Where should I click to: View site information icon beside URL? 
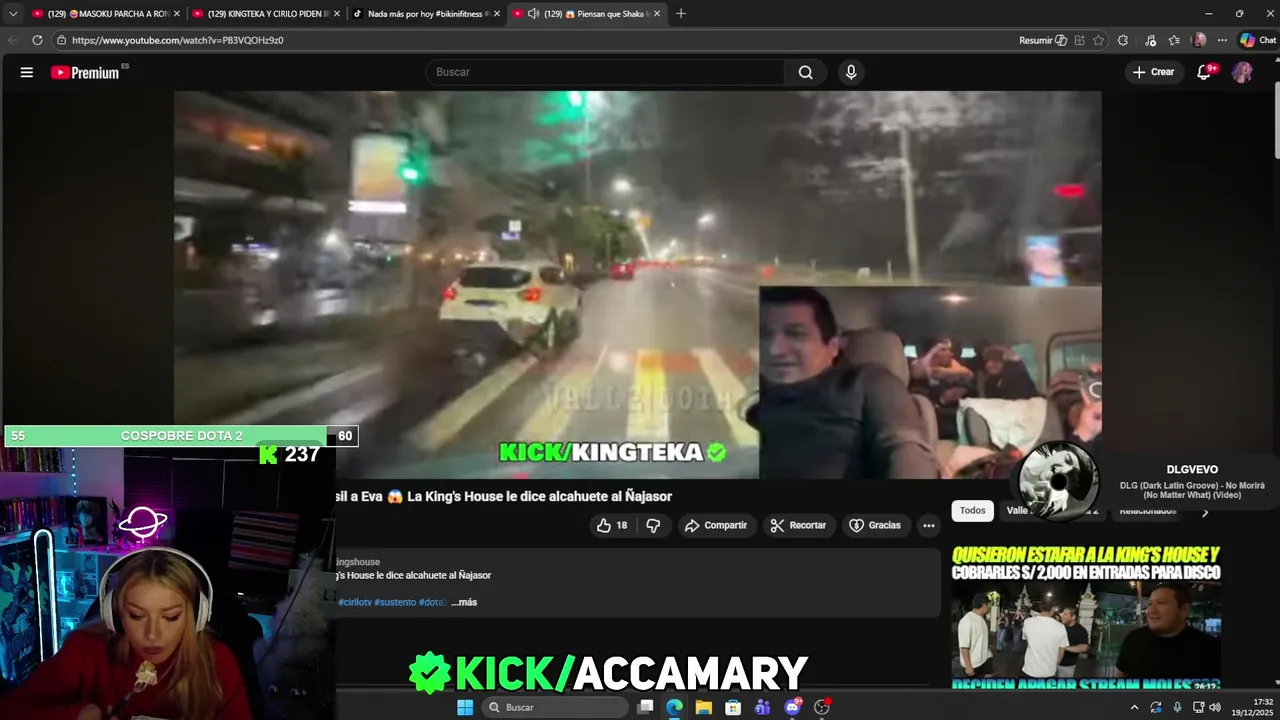(x=61, y=40)
